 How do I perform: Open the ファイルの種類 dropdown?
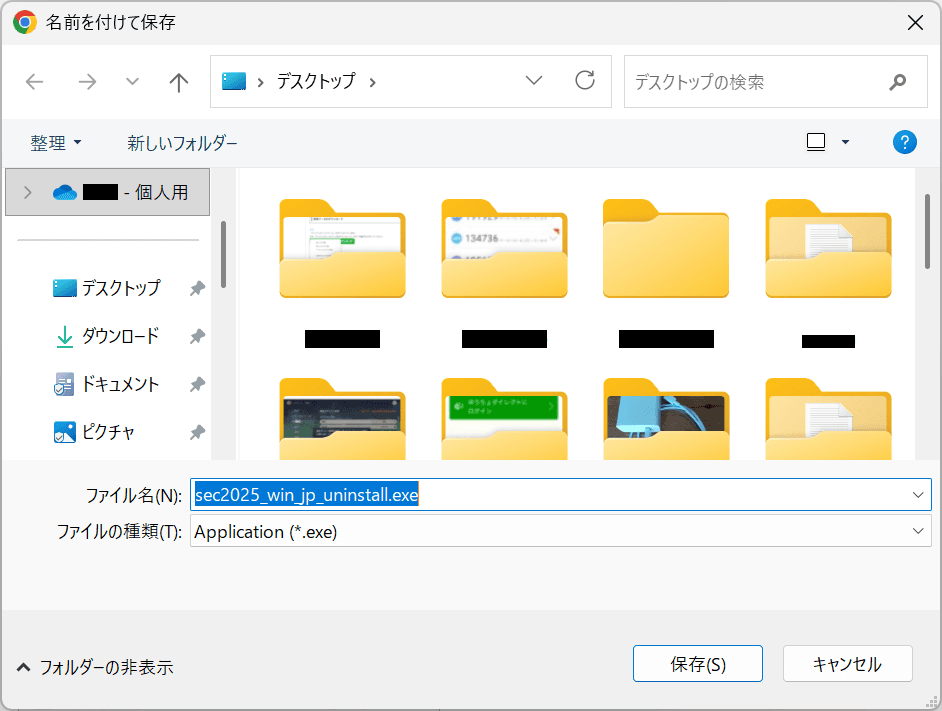(x=918, y=531)
